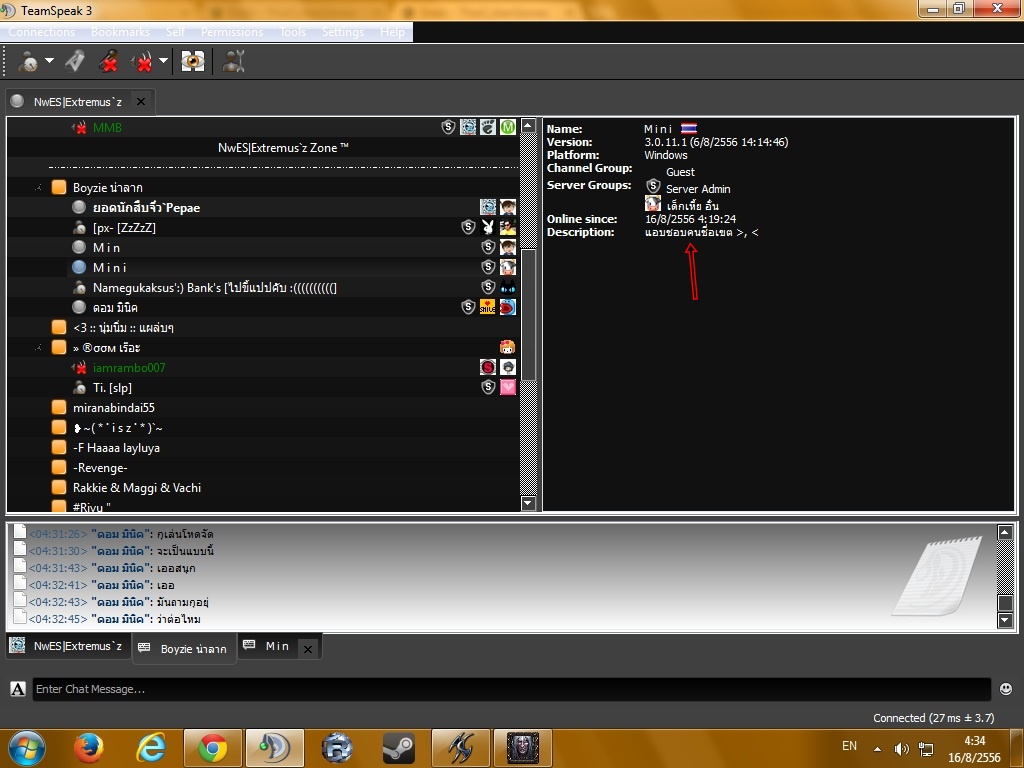This screenshot has width=1024, height=768.
Task: Open the Help menu
Action: point(392,32)
